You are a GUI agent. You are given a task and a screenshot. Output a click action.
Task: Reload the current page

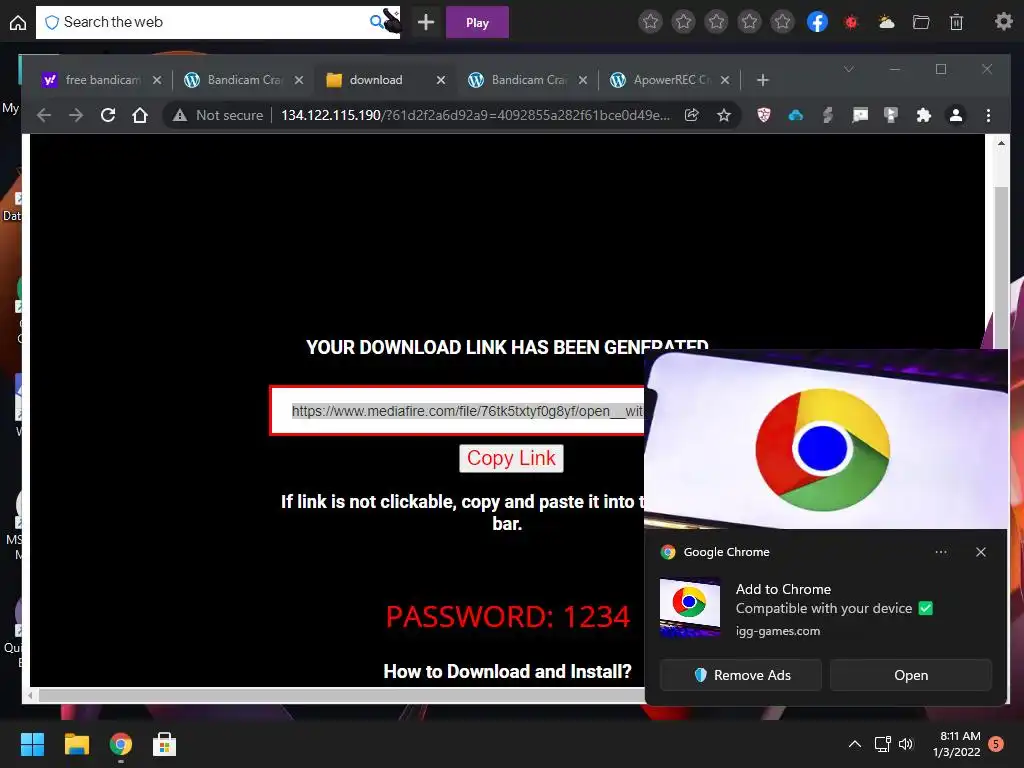click(108, 116)
